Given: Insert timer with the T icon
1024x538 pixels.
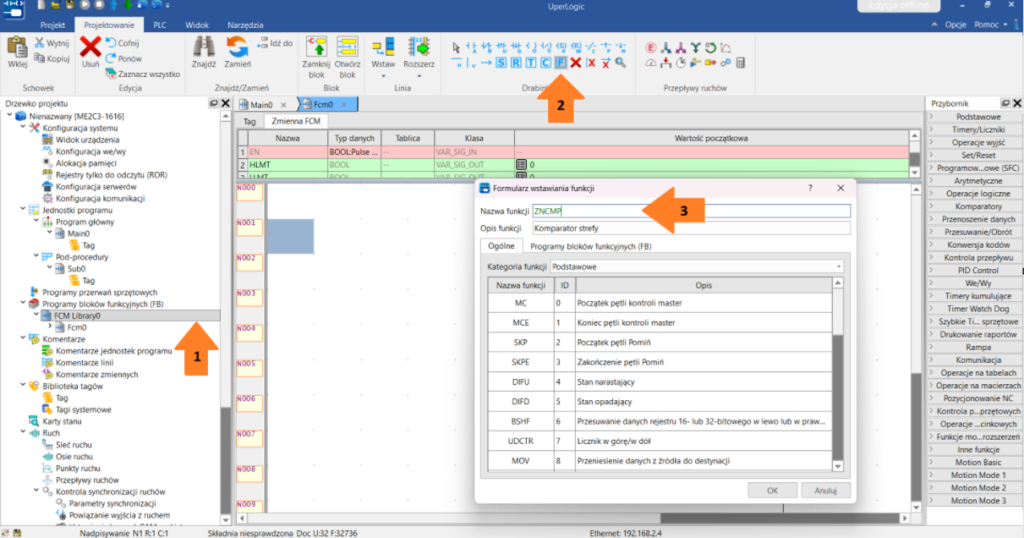Looking at the screenshot, I should (x=530, y=63).
